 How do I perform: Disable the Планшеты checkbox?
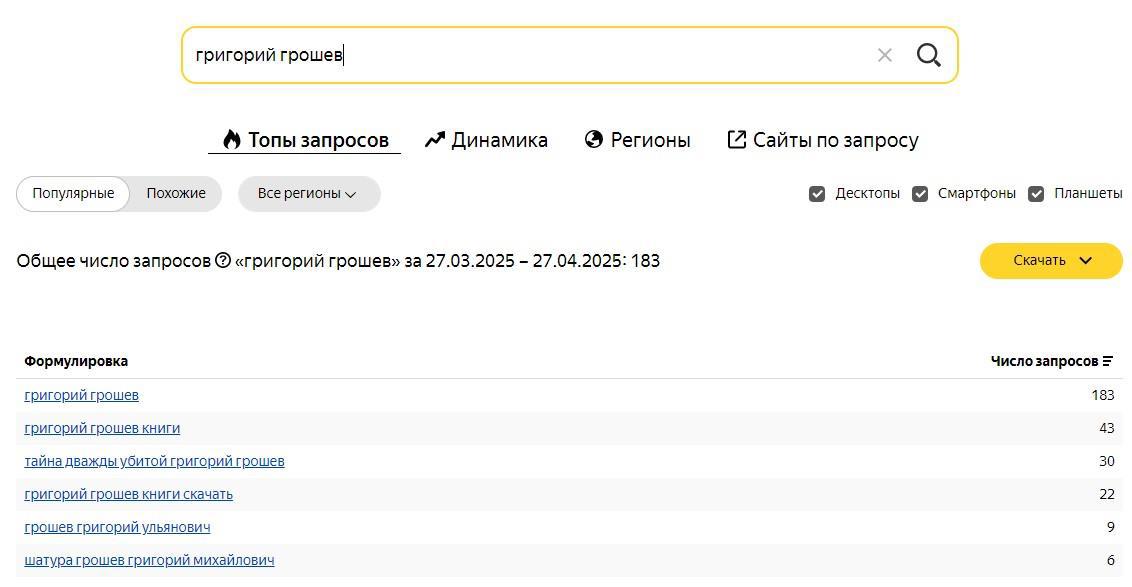point(1036,194)
